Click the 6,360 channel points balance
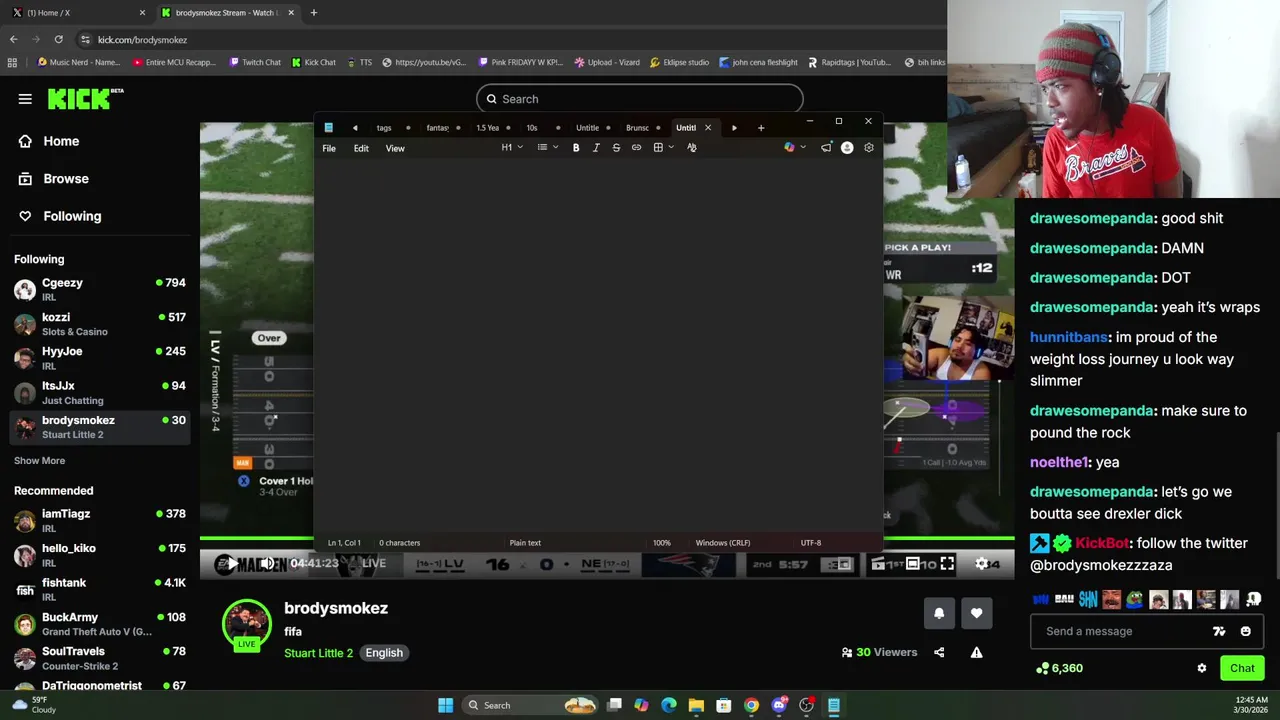1280x720 pixels. (x=1060, y=668)
